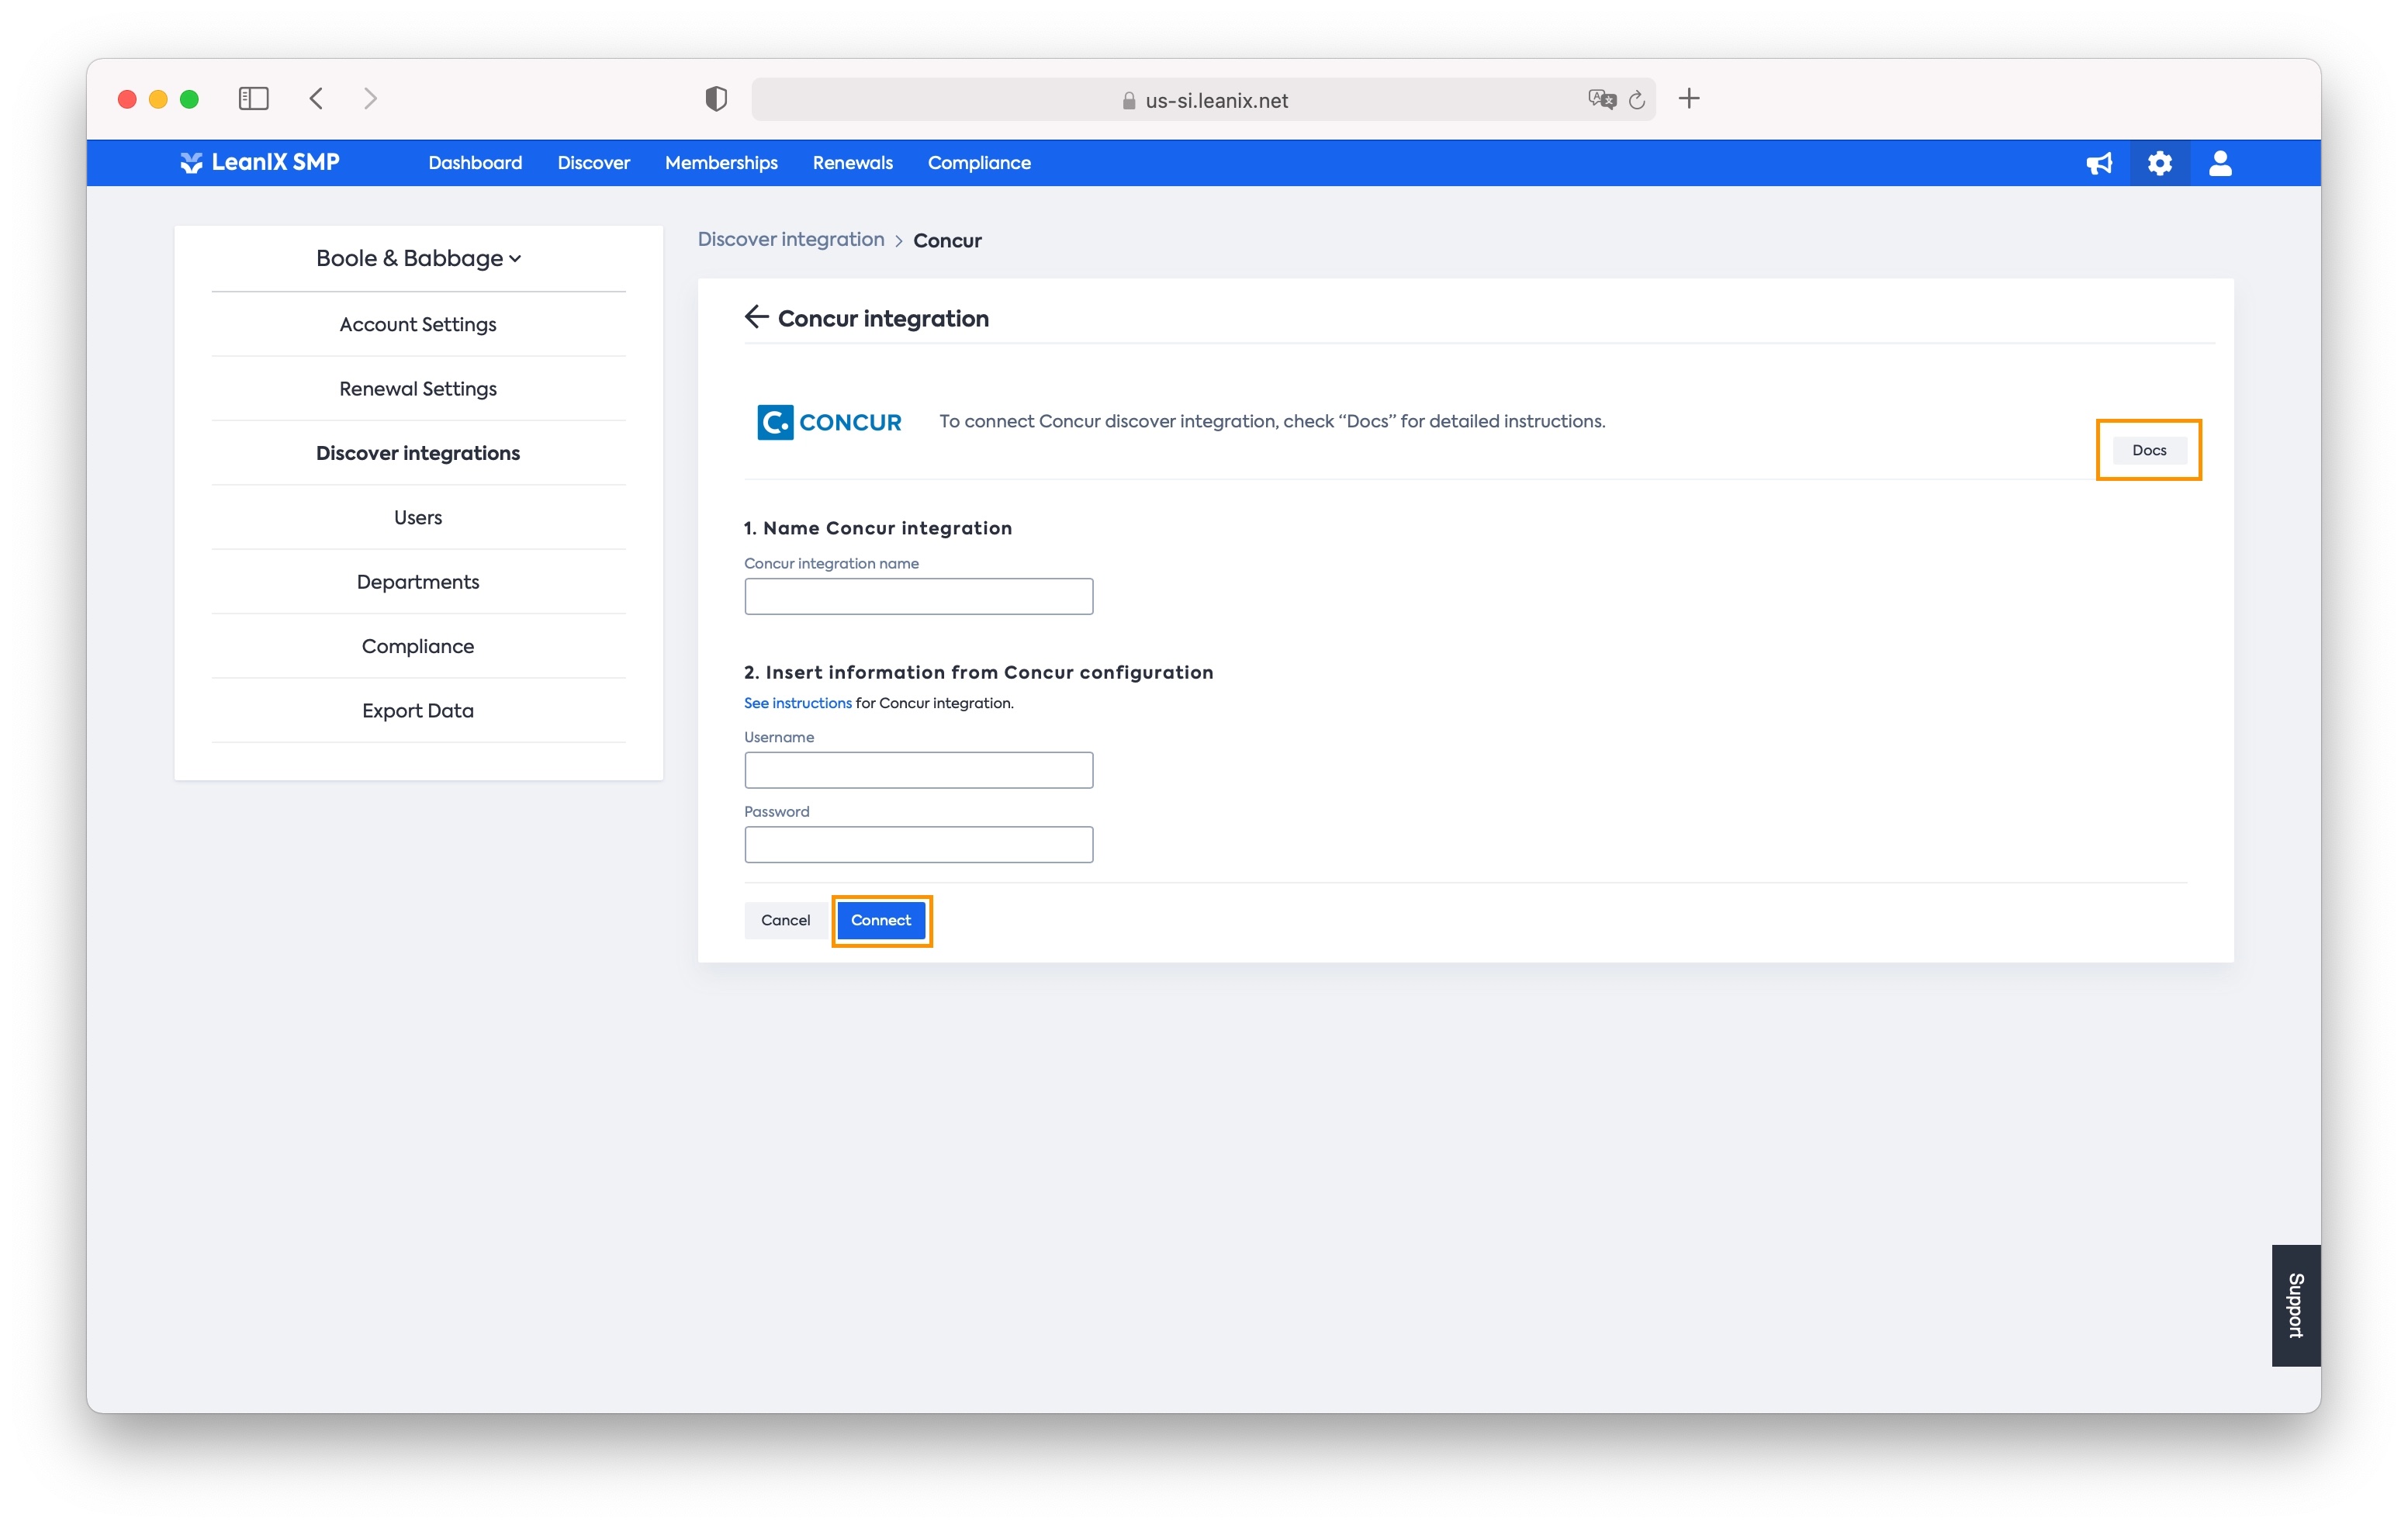The height and width of the screenshot is (1528, 2408).
Task: Toggle the browser sidebar icon
Action: point(253,98)
